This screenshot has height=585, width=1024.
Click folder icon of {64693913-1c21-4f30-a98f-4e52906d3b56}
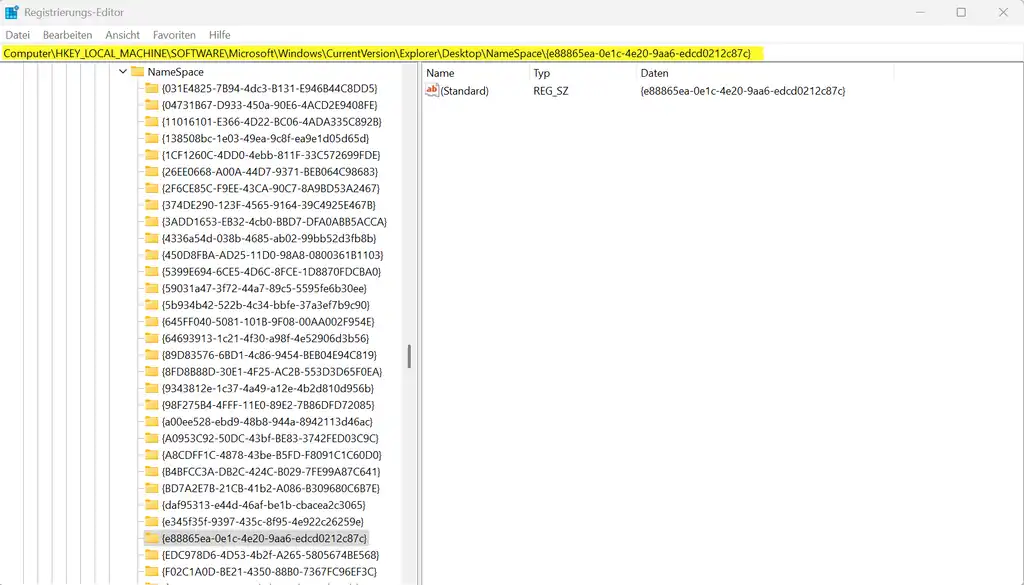[152, 338]
